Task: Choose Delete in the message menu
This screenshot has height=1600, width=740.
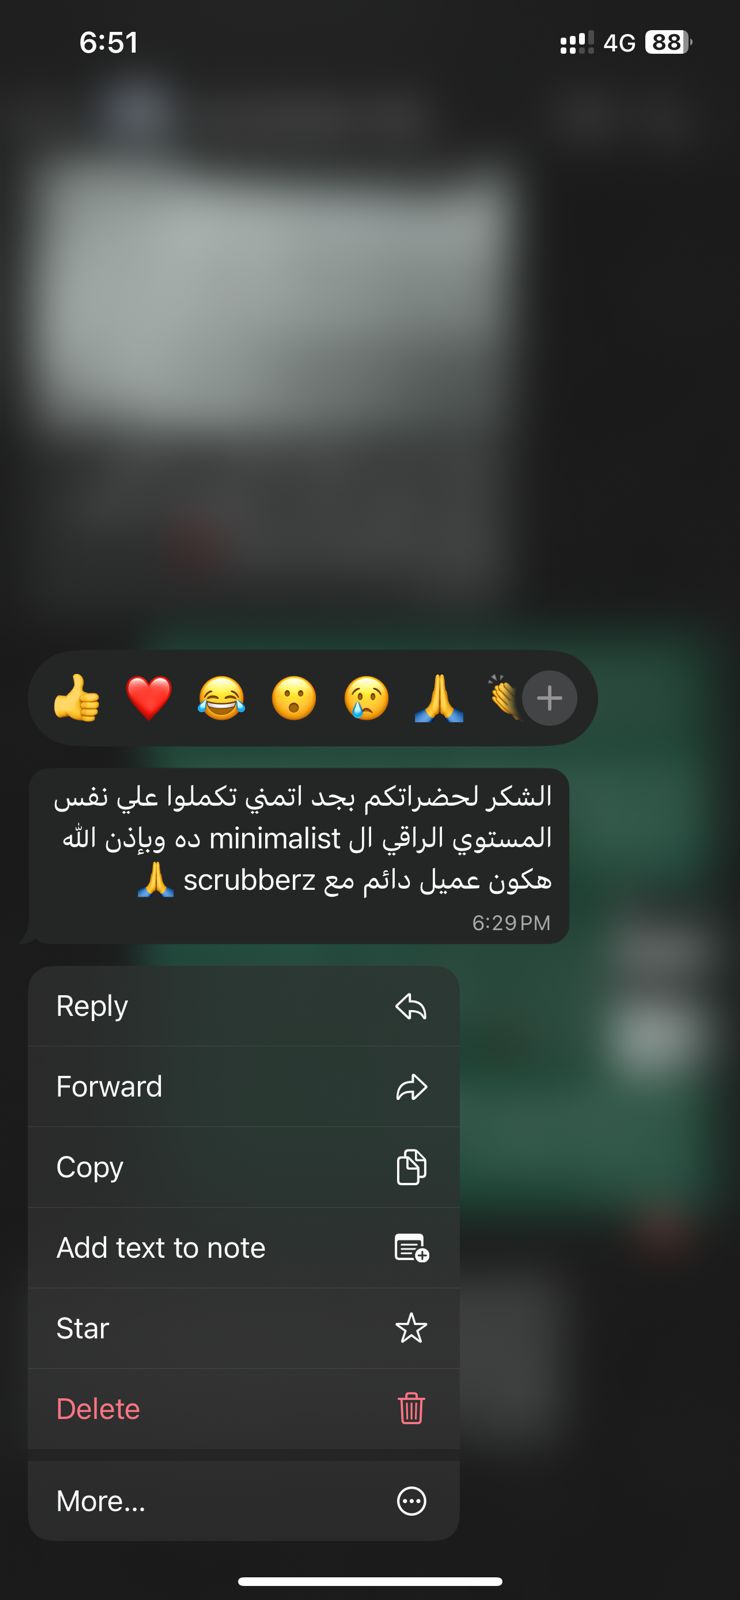Action: [x=244, y=1409]
